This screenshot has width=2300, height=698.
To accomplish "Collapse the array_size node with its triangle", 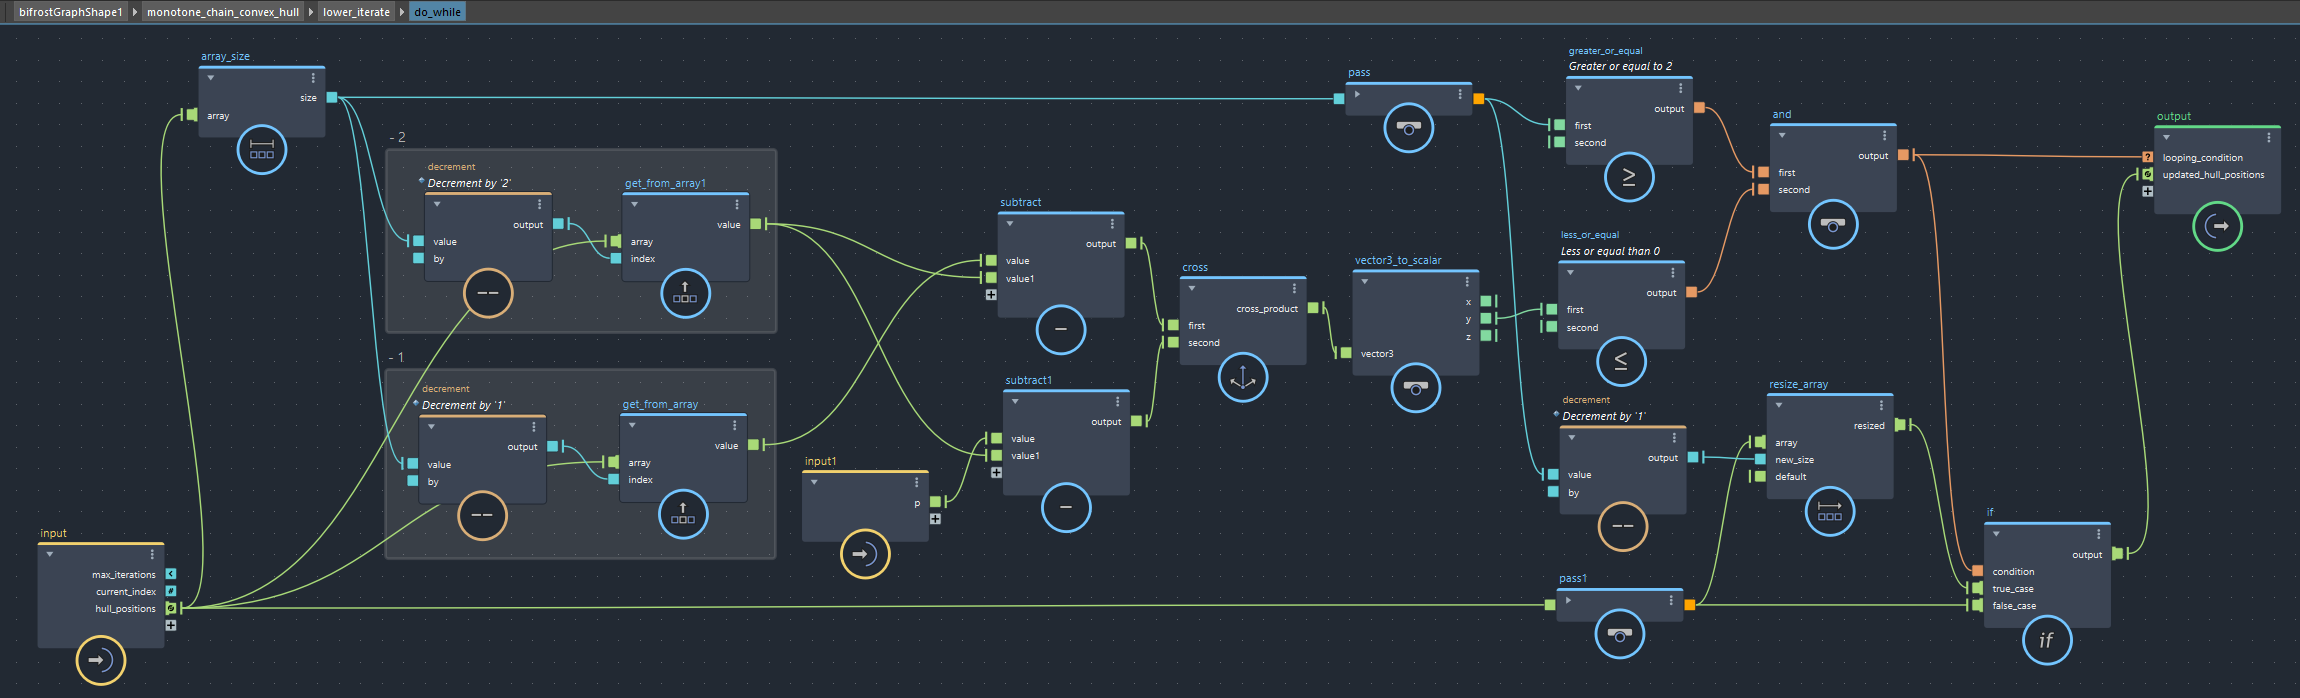I will 211,78.
